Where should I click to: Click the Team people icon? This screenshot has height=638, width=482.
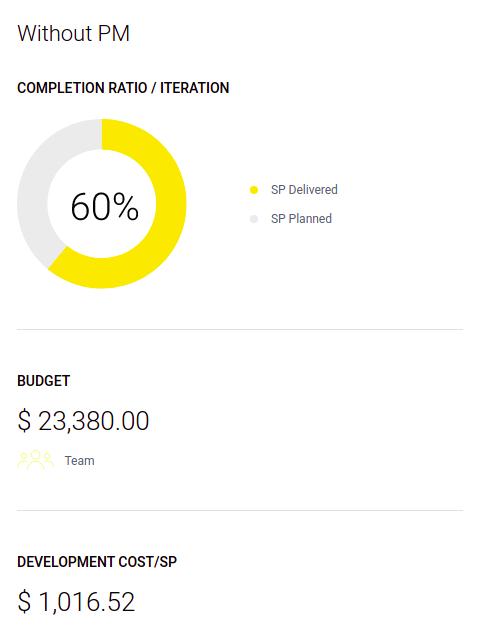36,460
